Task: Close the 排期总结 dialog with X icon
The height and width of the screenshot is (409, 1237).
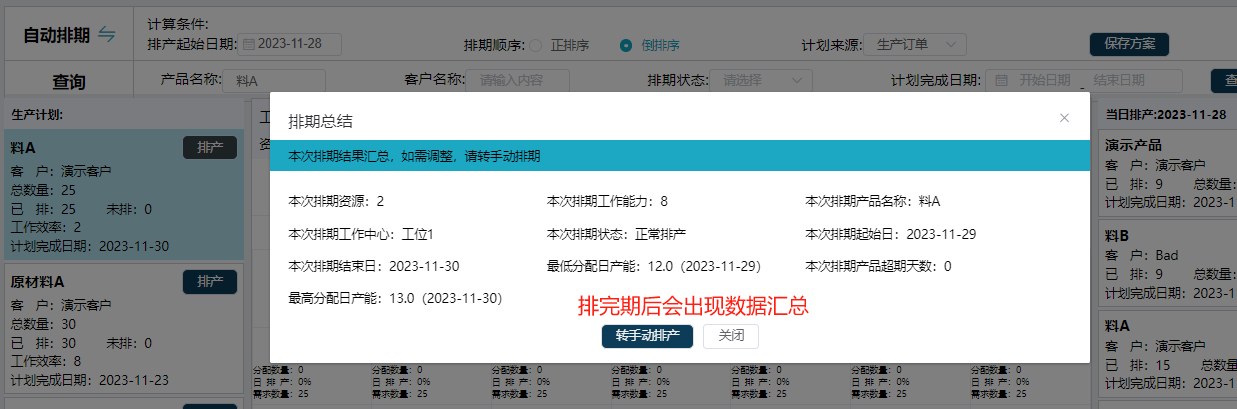Action: click(1064, 118)
